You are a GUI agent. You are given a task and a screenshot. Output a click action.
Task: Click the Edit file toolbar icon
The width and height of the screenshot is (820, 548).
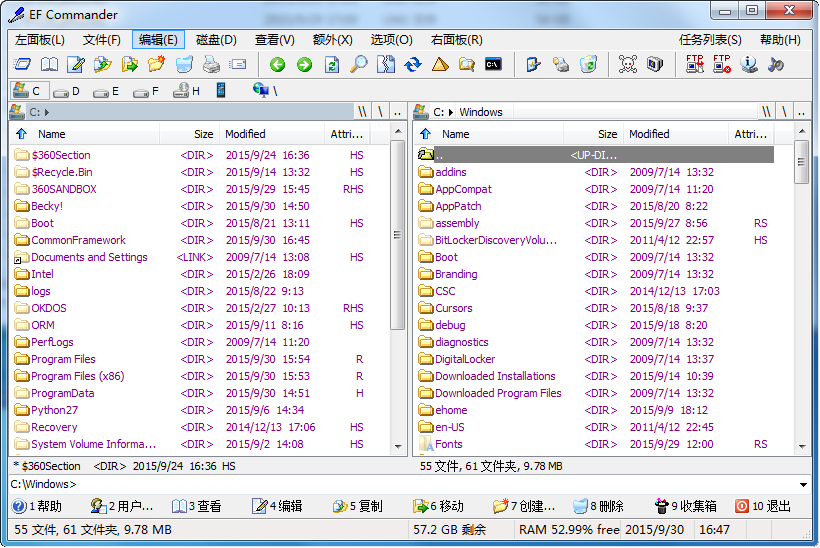[x=76, y=64]
